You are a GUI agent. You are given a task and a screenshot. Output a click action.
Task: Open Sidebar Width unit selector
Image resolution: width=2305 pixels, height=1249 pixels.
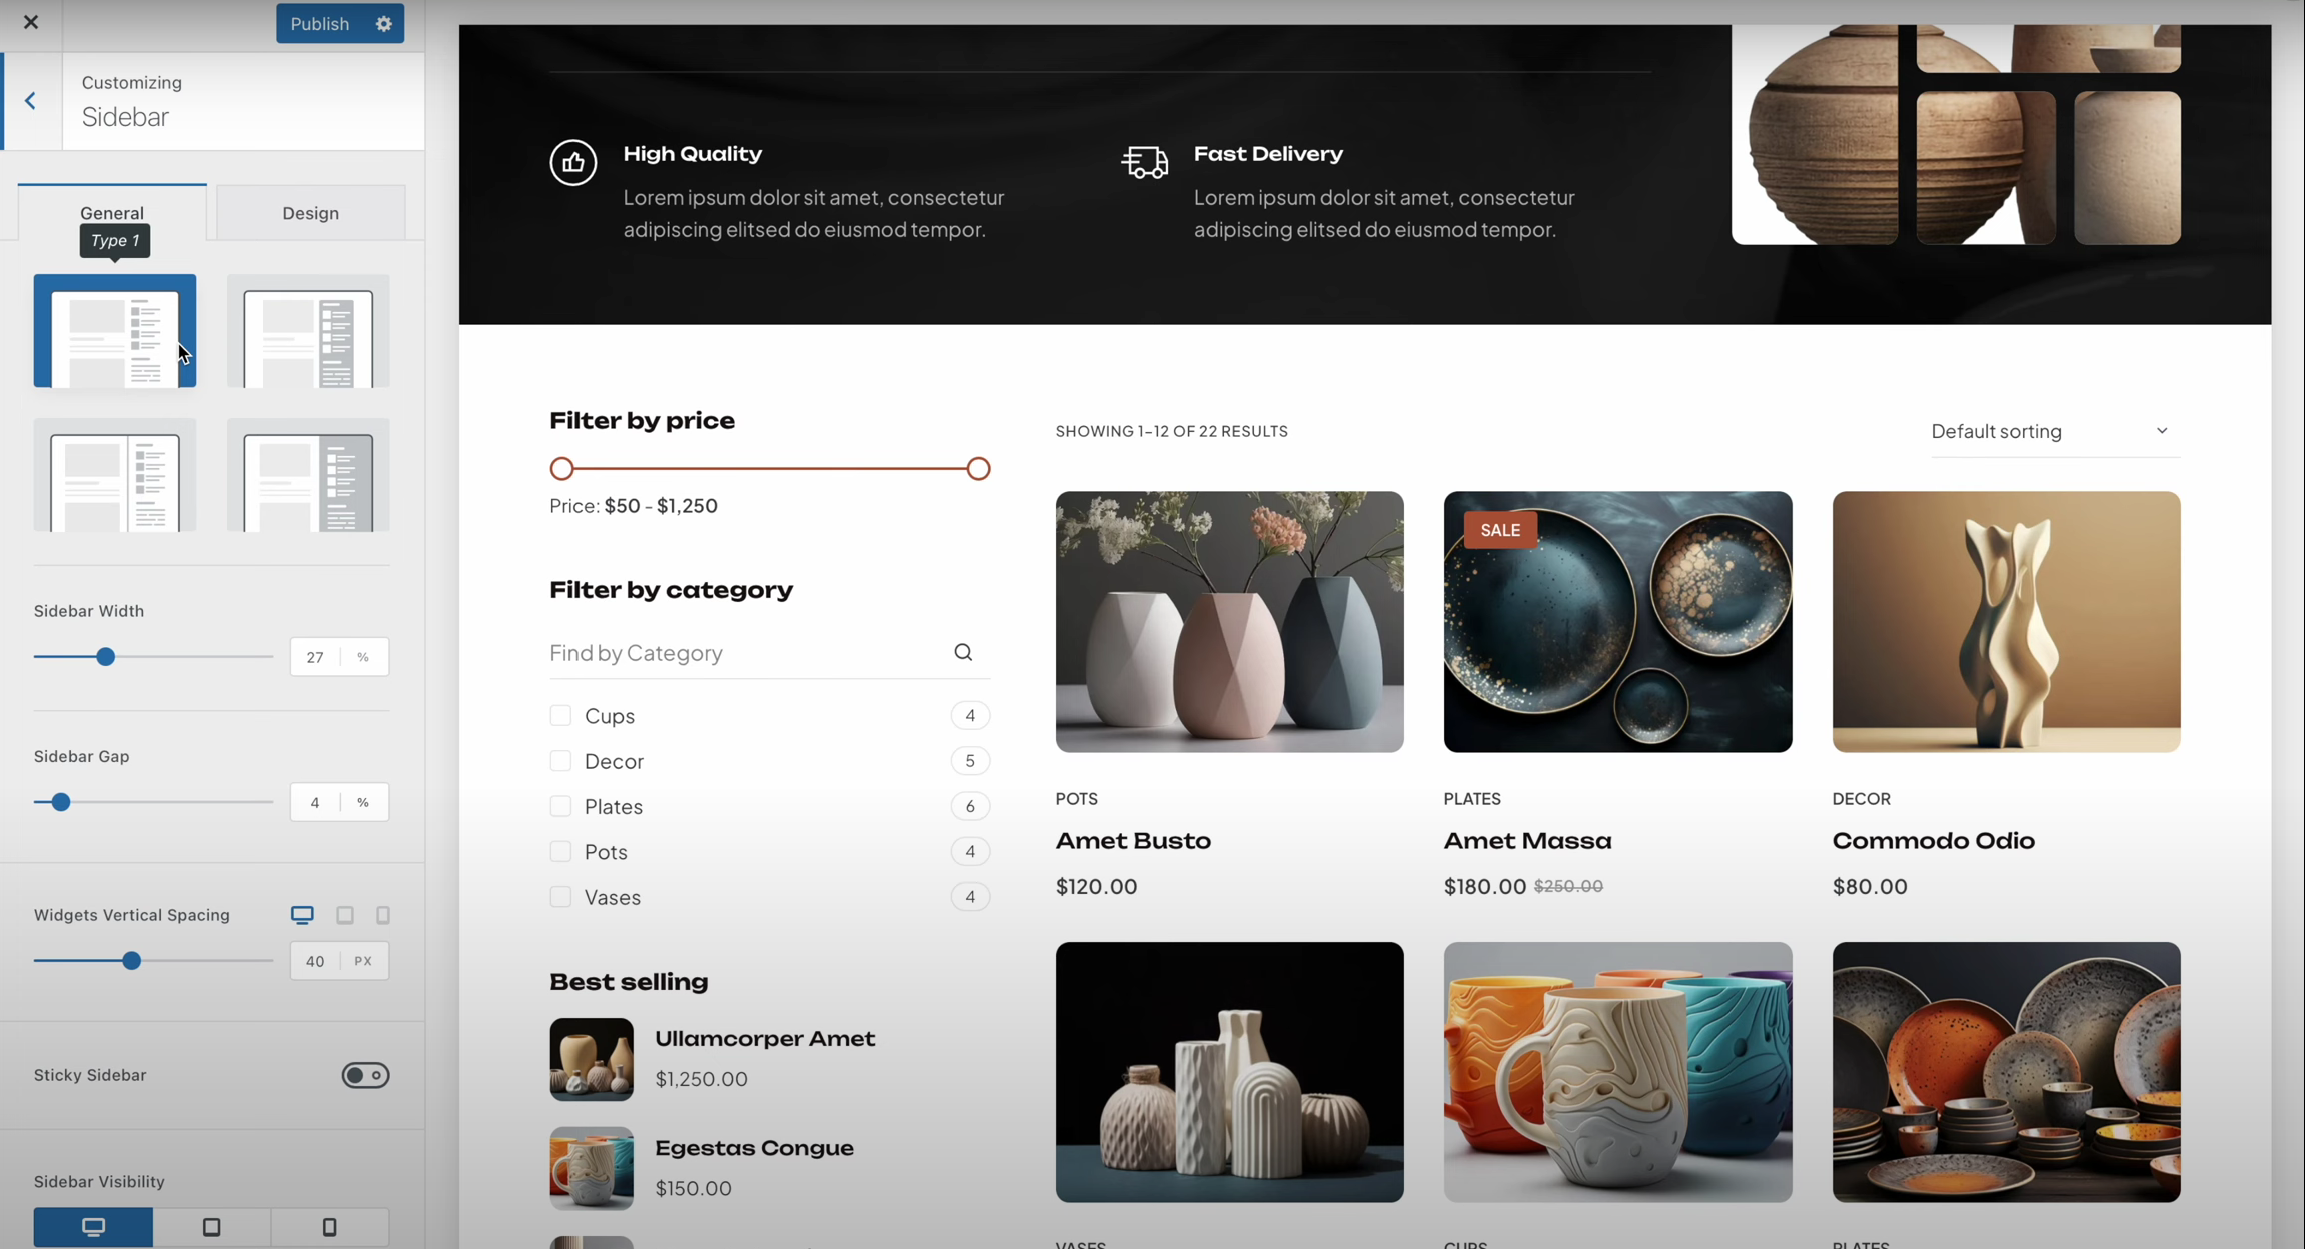pyautogui.click(x=363, y=657)
